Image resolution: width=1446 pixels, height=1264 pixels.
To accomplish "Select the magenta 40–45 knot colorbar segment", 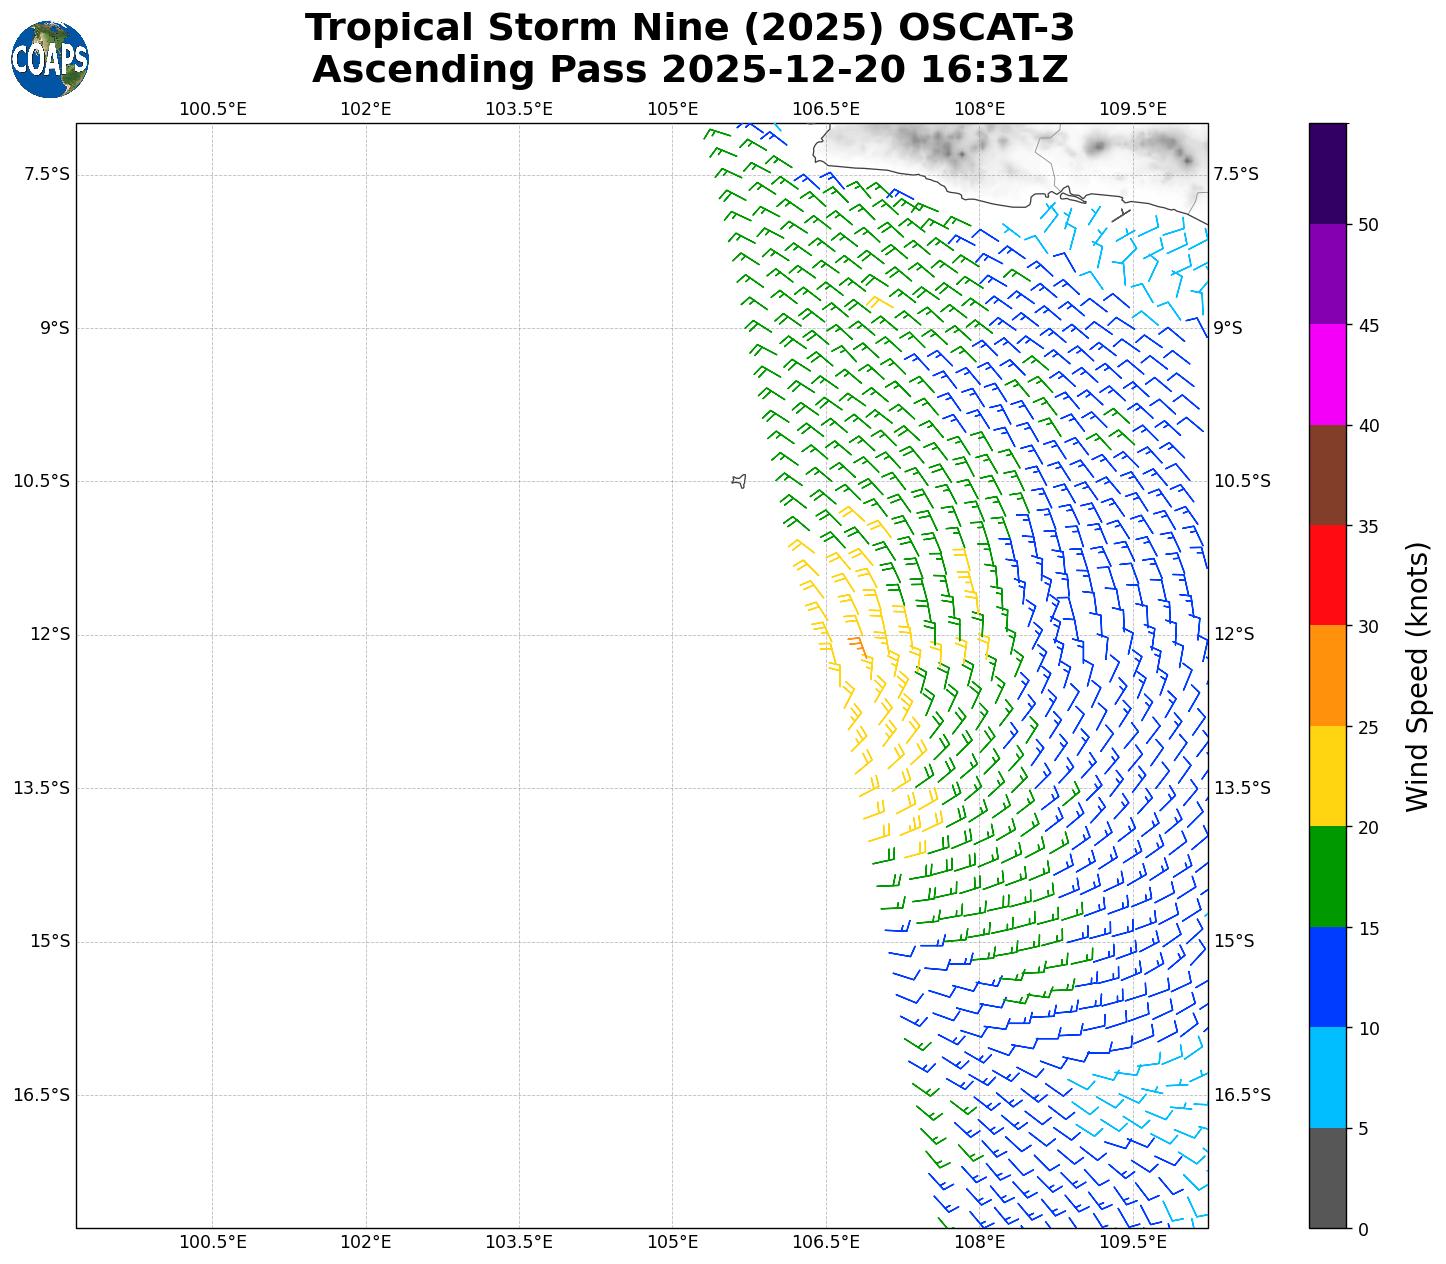I will click(1328, 374).
